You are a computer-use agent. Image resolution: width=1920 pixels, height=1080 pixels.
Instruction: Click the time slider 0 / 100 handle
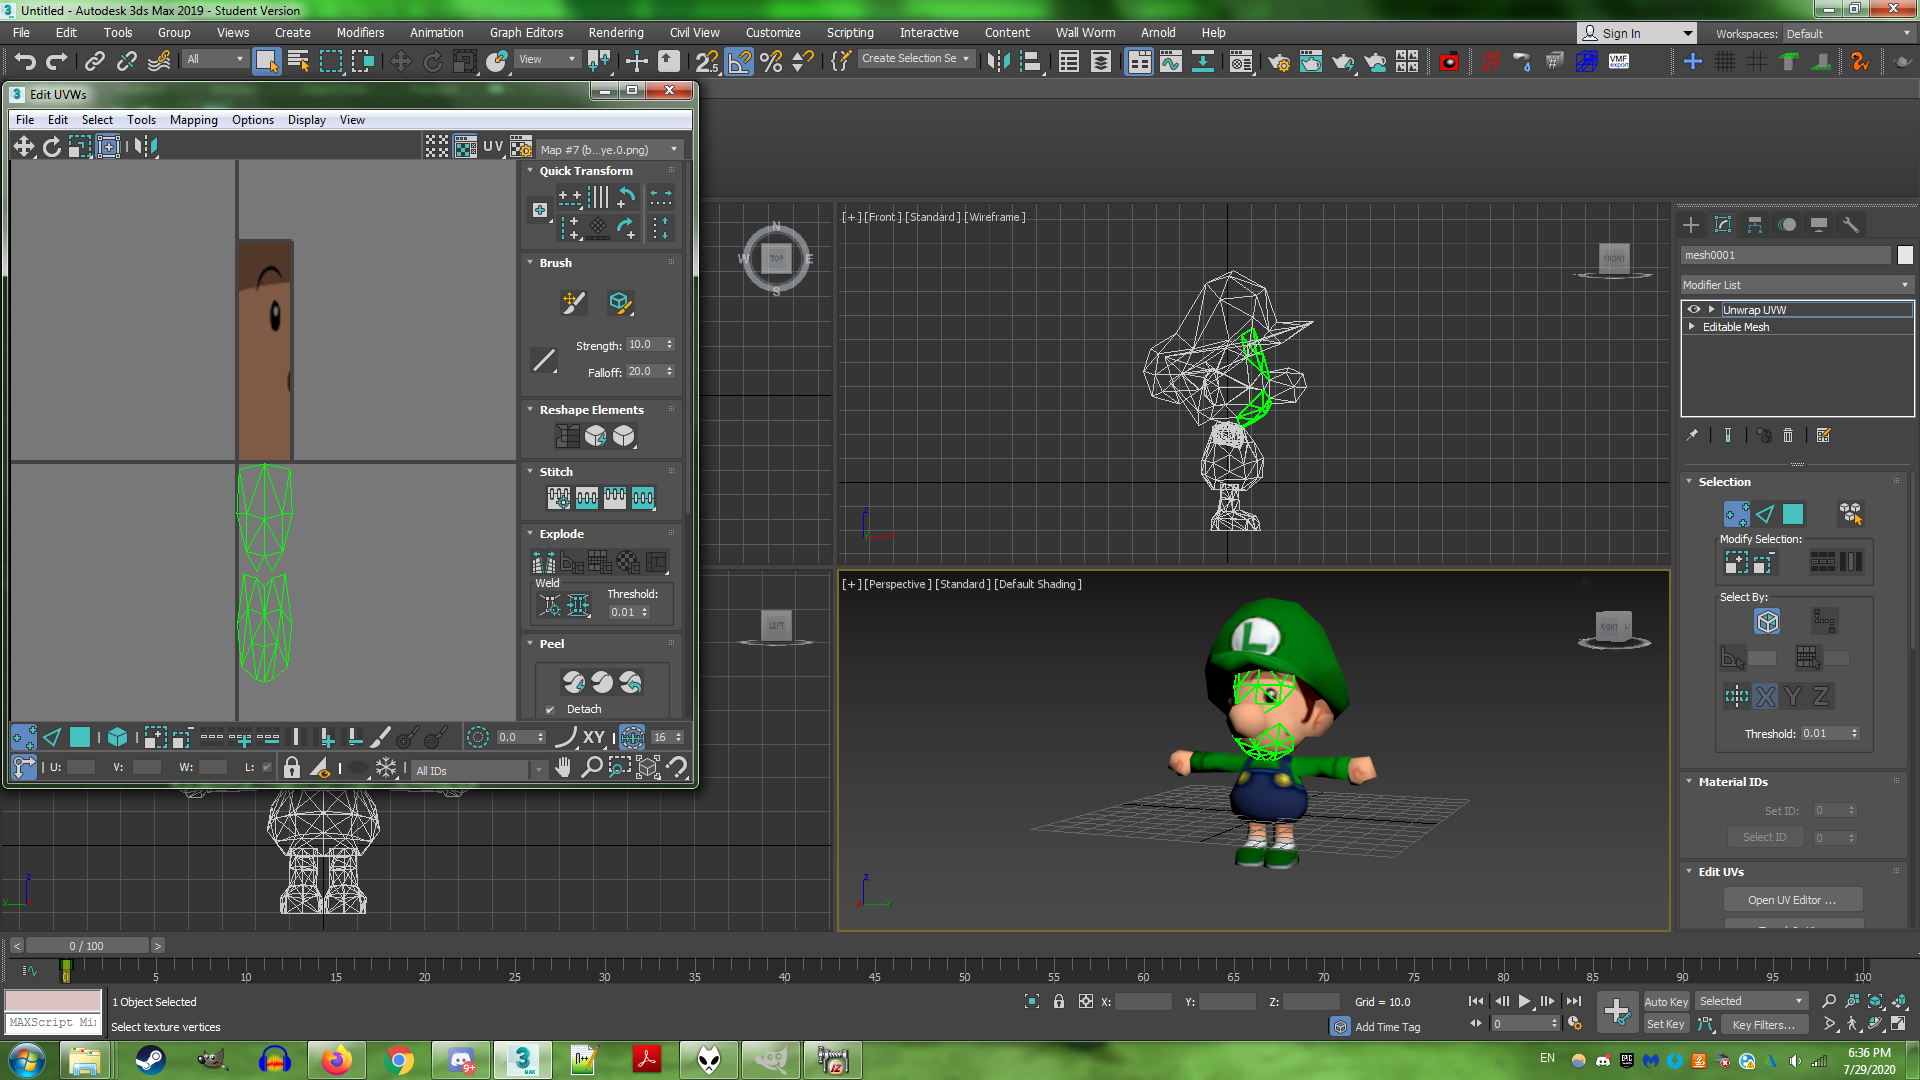click(x=87, y=946)
